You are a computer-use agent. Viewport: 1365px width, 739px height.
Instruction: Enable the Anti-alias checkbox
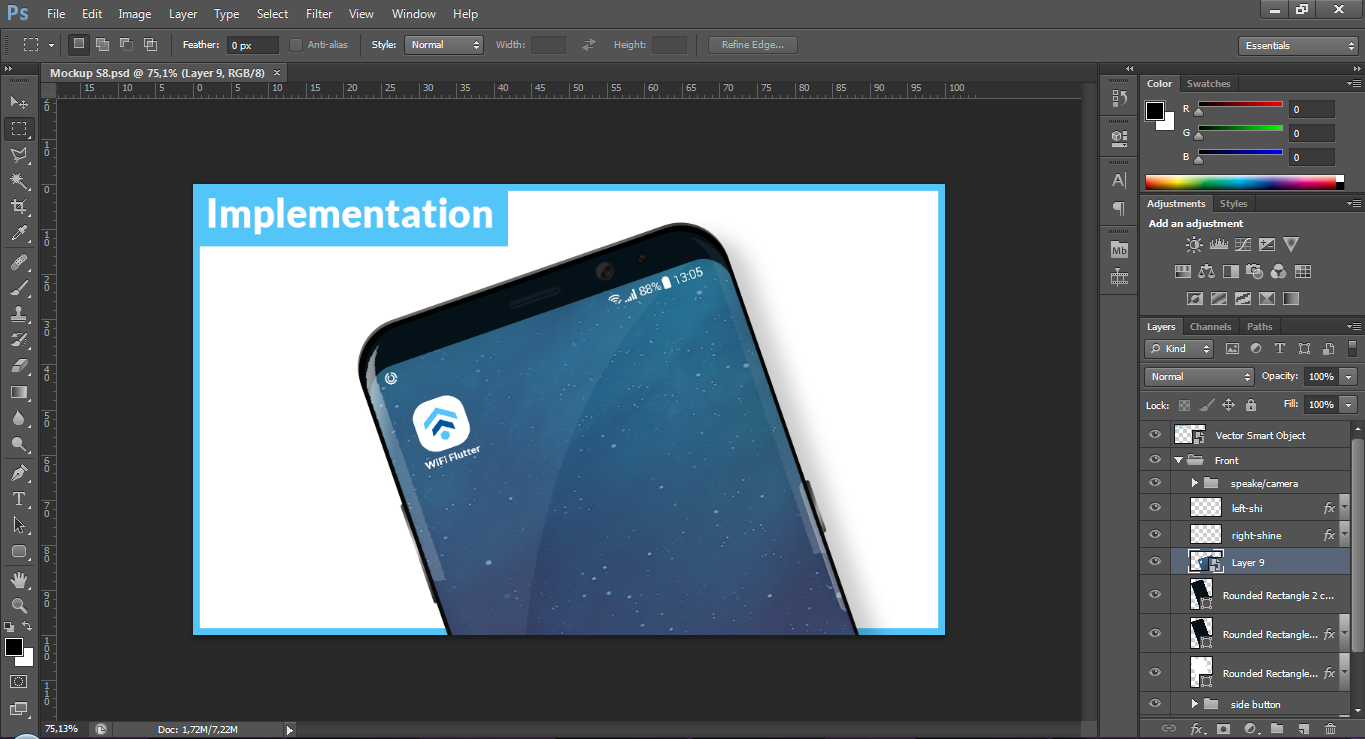[x=296, y=45]
